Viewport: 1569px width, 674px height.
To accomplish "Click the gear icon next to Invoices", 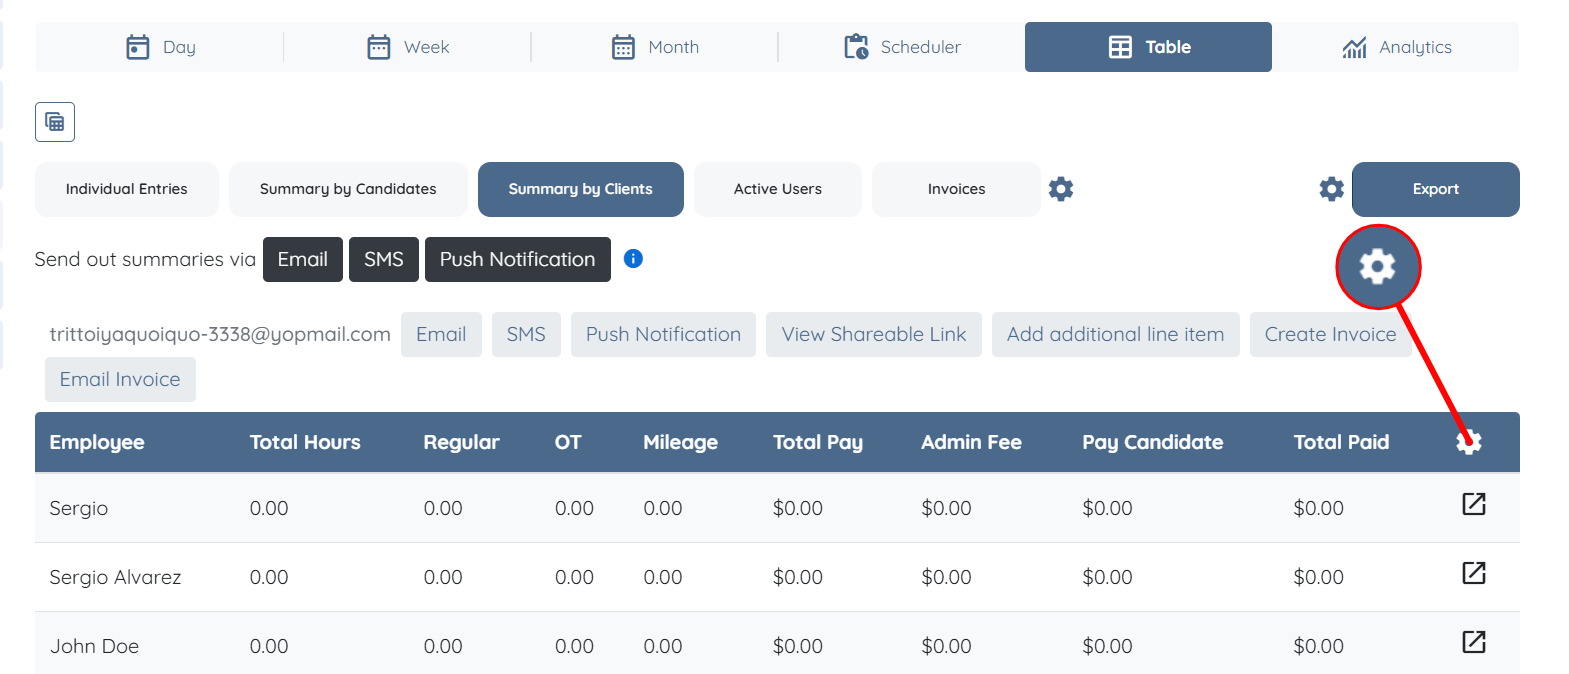I will tap(1061, 189).
